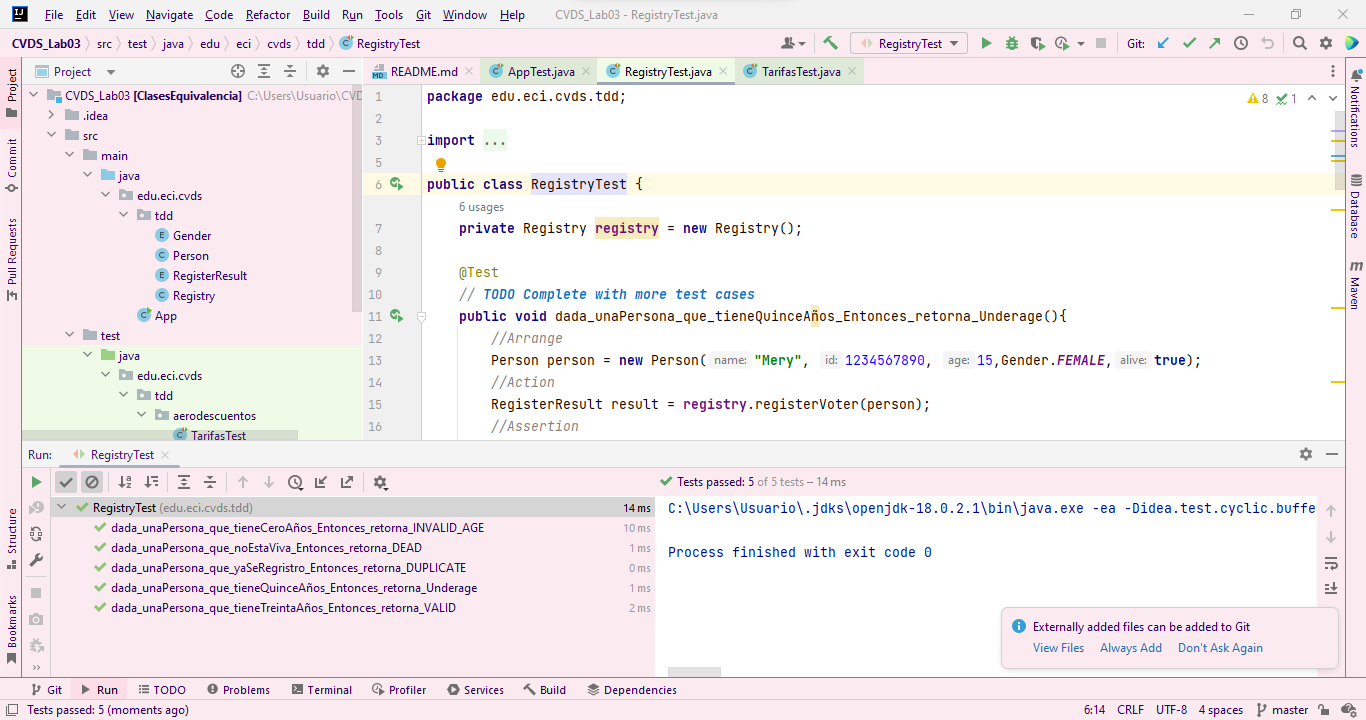This screenshot has width=1366, height=720.
Task: Open Search Everywhere magnifier icon
Action: click(x=1299, y=44)
